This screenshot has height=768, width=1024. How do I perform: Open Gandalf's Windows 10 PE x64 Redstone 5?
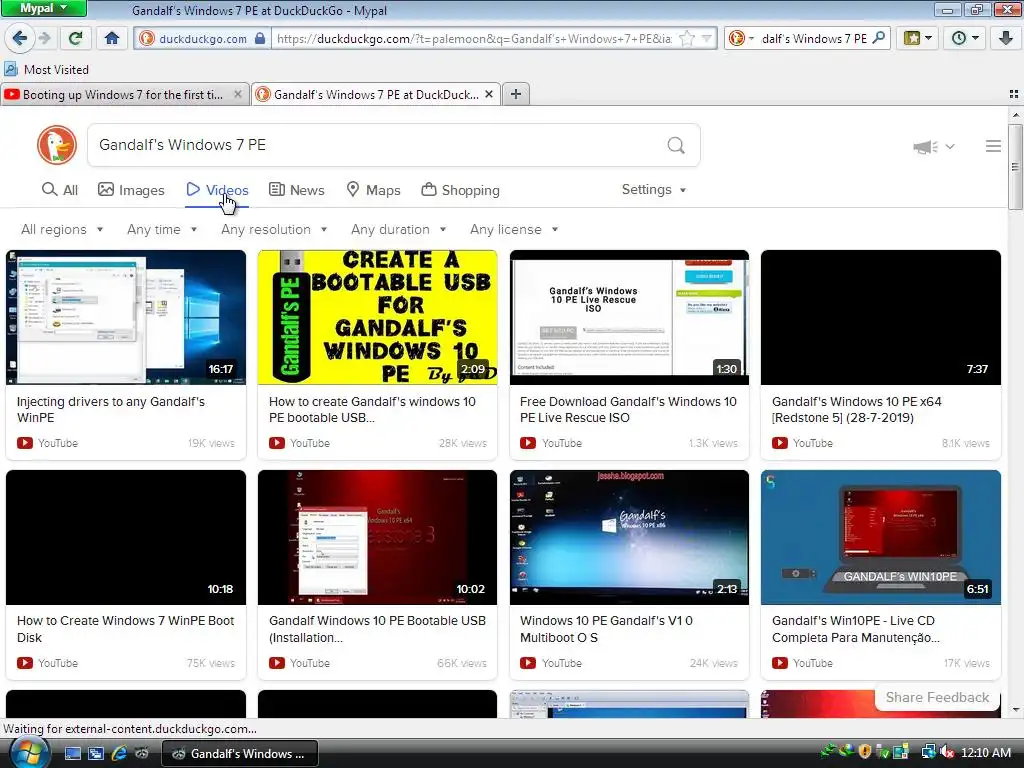tap(856, 409)
